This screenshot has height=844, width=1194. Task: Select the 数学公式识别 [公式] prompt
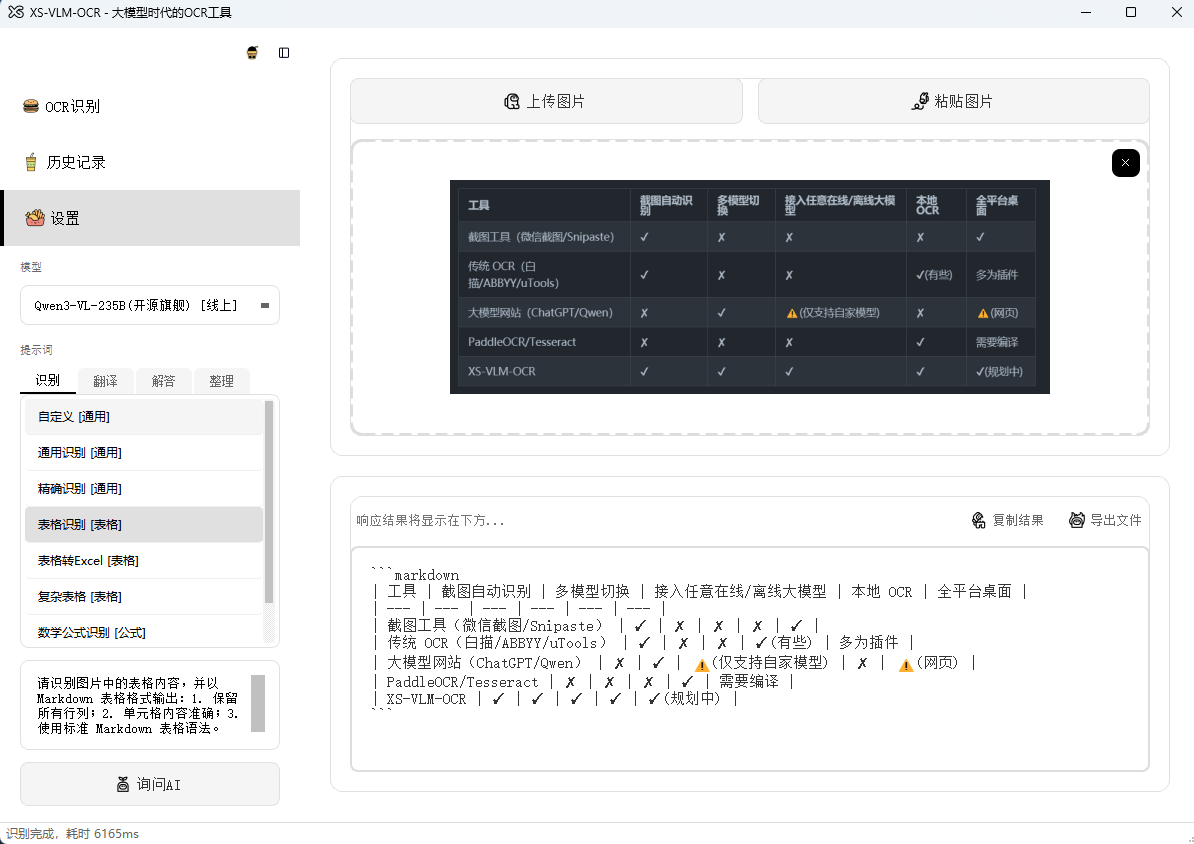tap(144, 631)
